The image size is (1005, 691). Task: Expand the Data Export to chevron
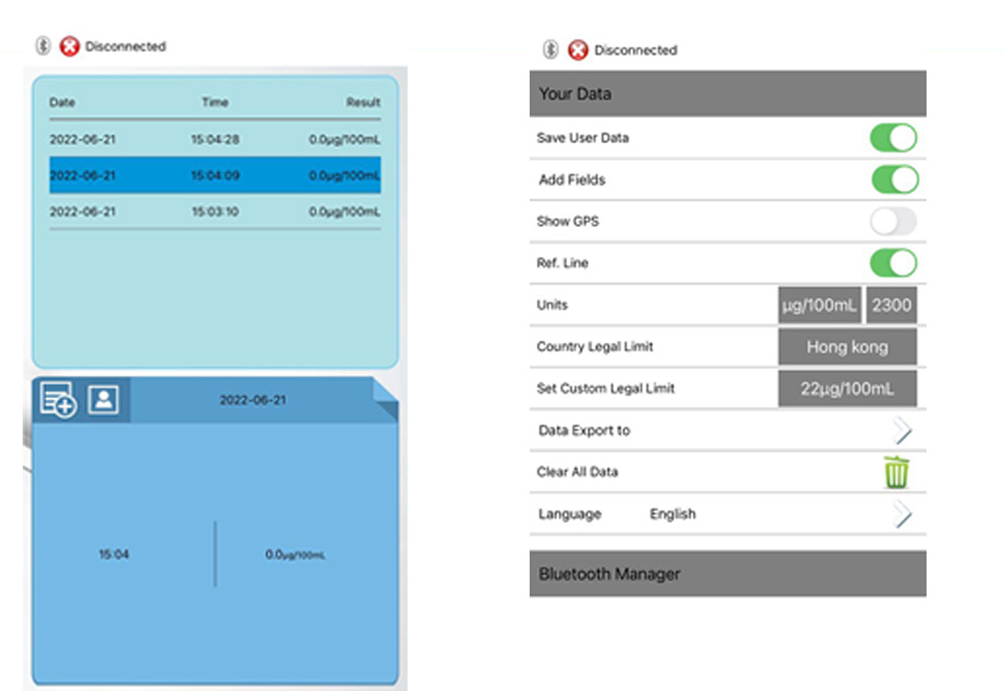[902, 431]
